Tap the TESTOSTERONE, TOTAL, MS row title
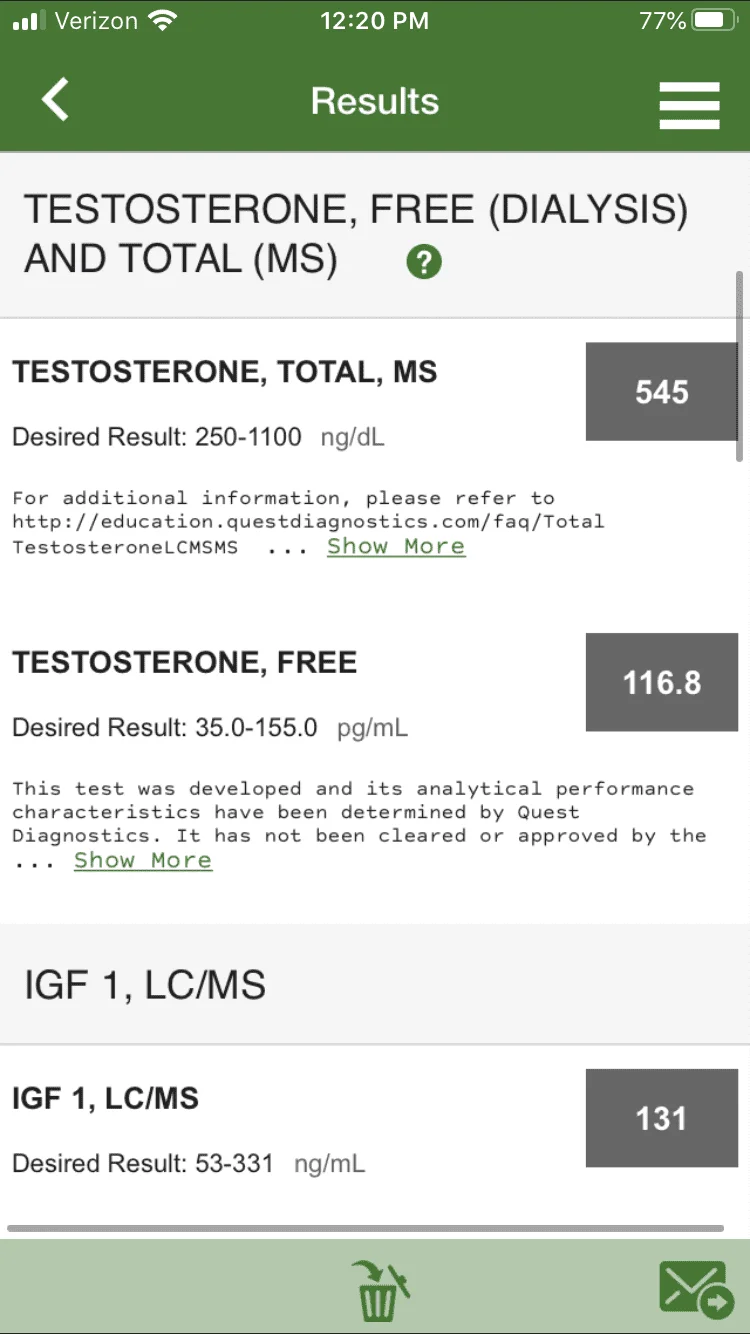The height and width of the screenshot is (1334, 750). point(225,372)
